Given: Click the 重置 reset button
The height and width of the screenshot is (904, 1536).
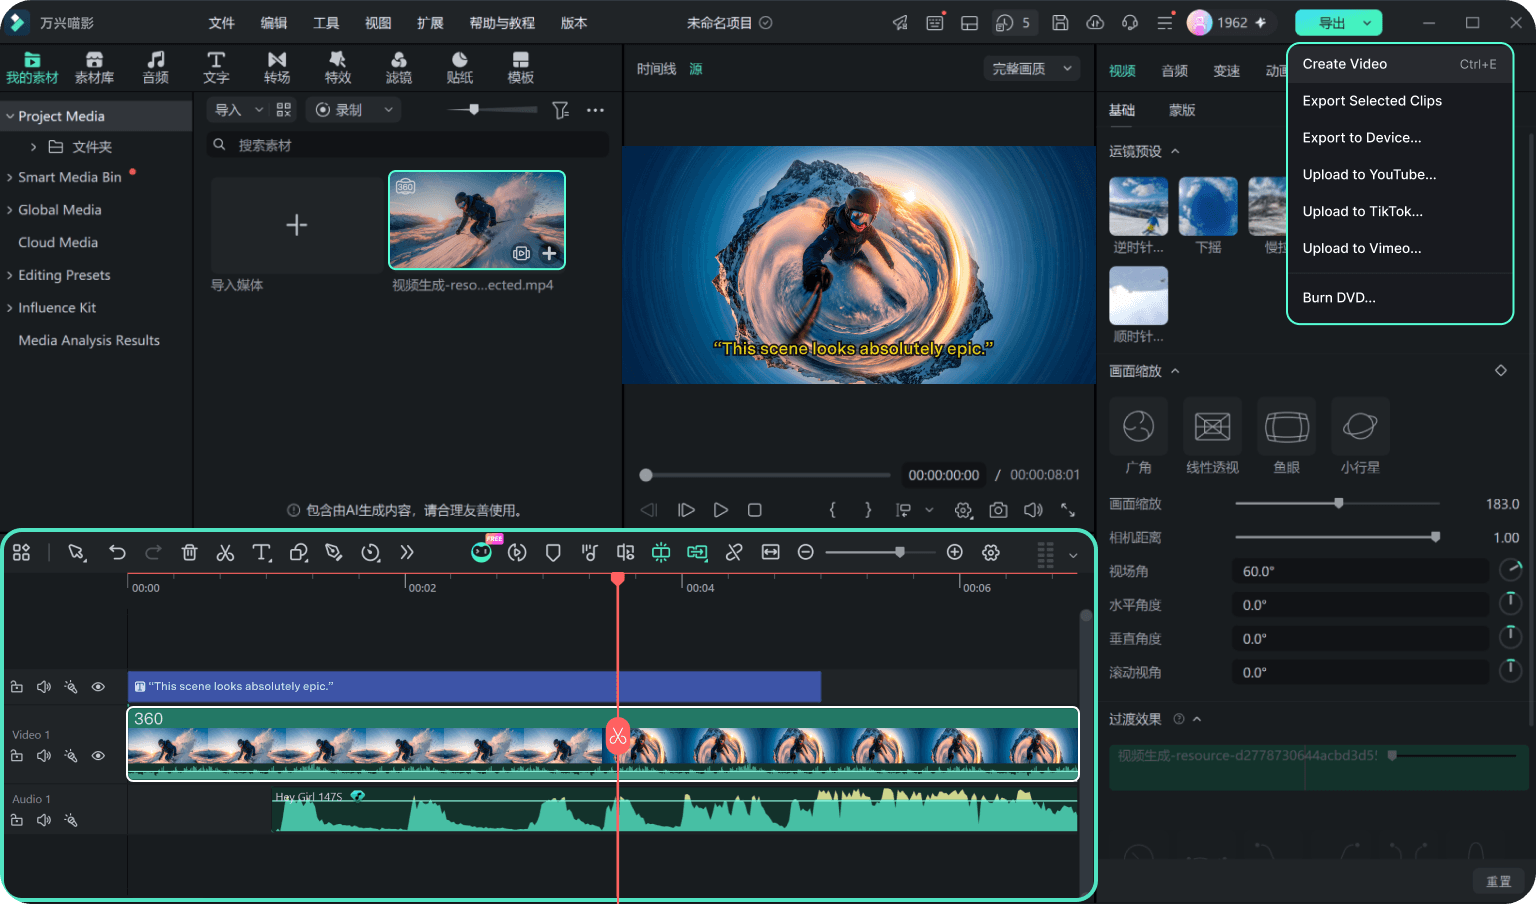Looking at the screenshot, I should (1498, 881).
